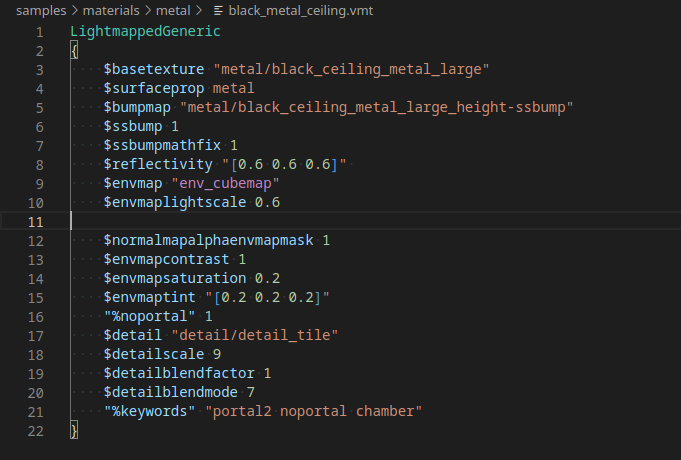
Task: Expand the chevron after materials breadcrumb
Action: tap(148, 10)
